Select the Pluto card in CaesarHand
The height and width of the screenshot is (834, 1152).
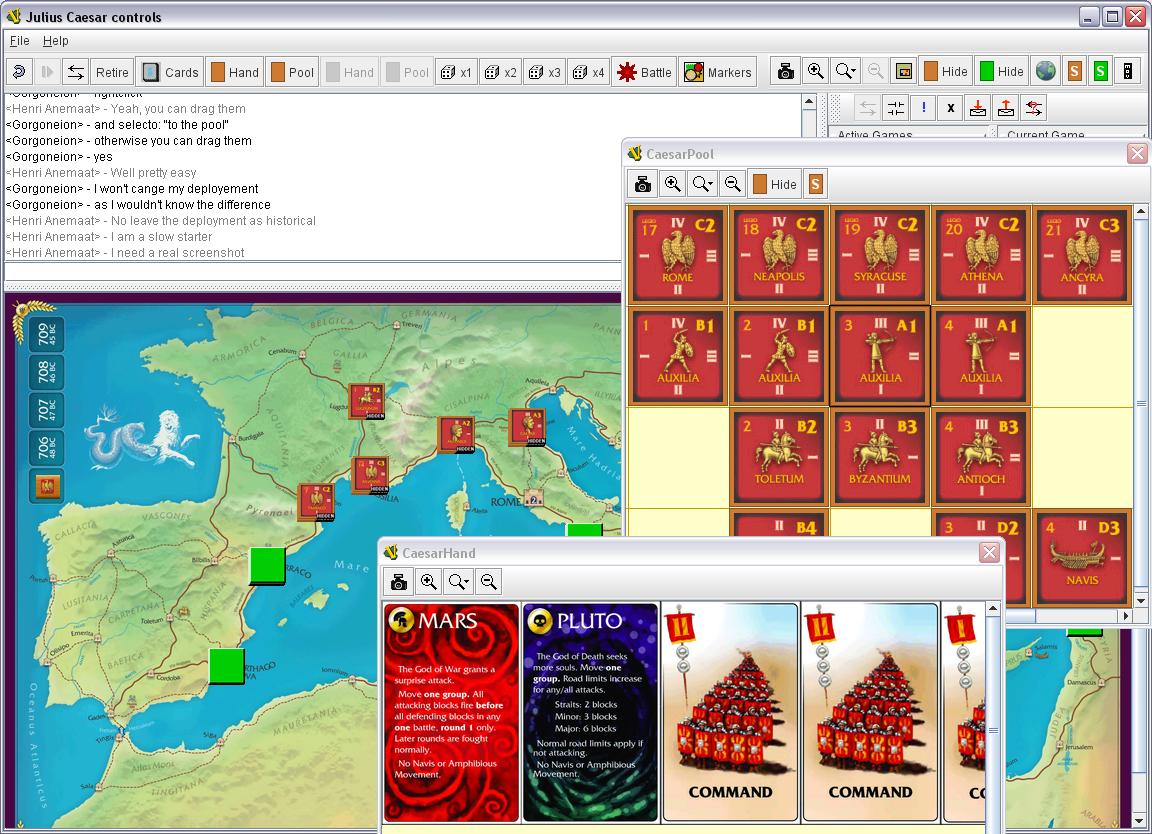pyautogui.click(x=591, y=712)
